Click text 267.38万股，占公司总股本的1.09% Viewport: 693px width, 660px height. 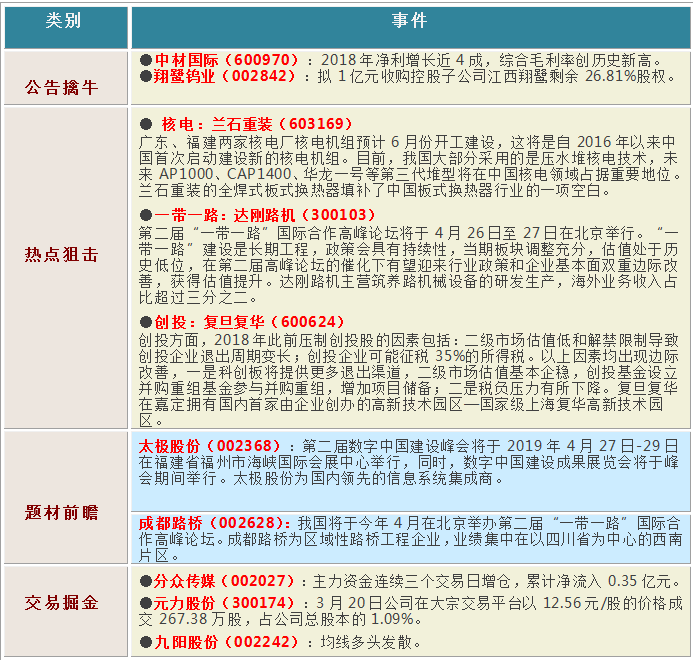[x=286, y=619]
